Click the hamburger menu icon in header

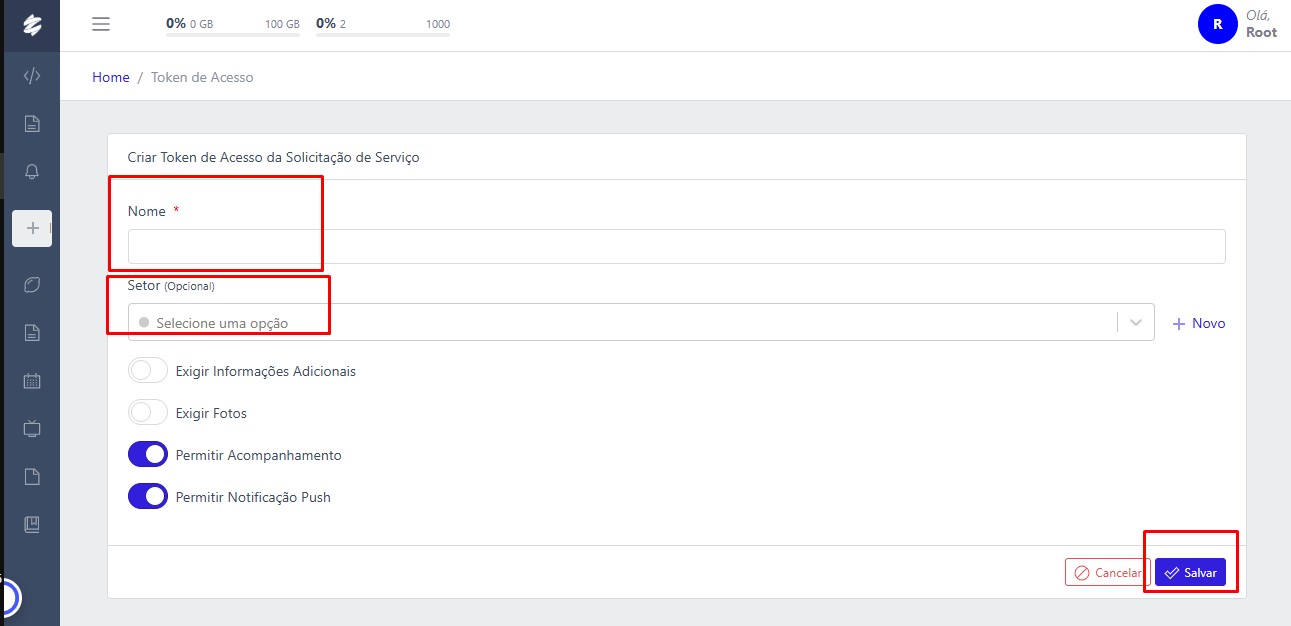(x=101, y=24)
